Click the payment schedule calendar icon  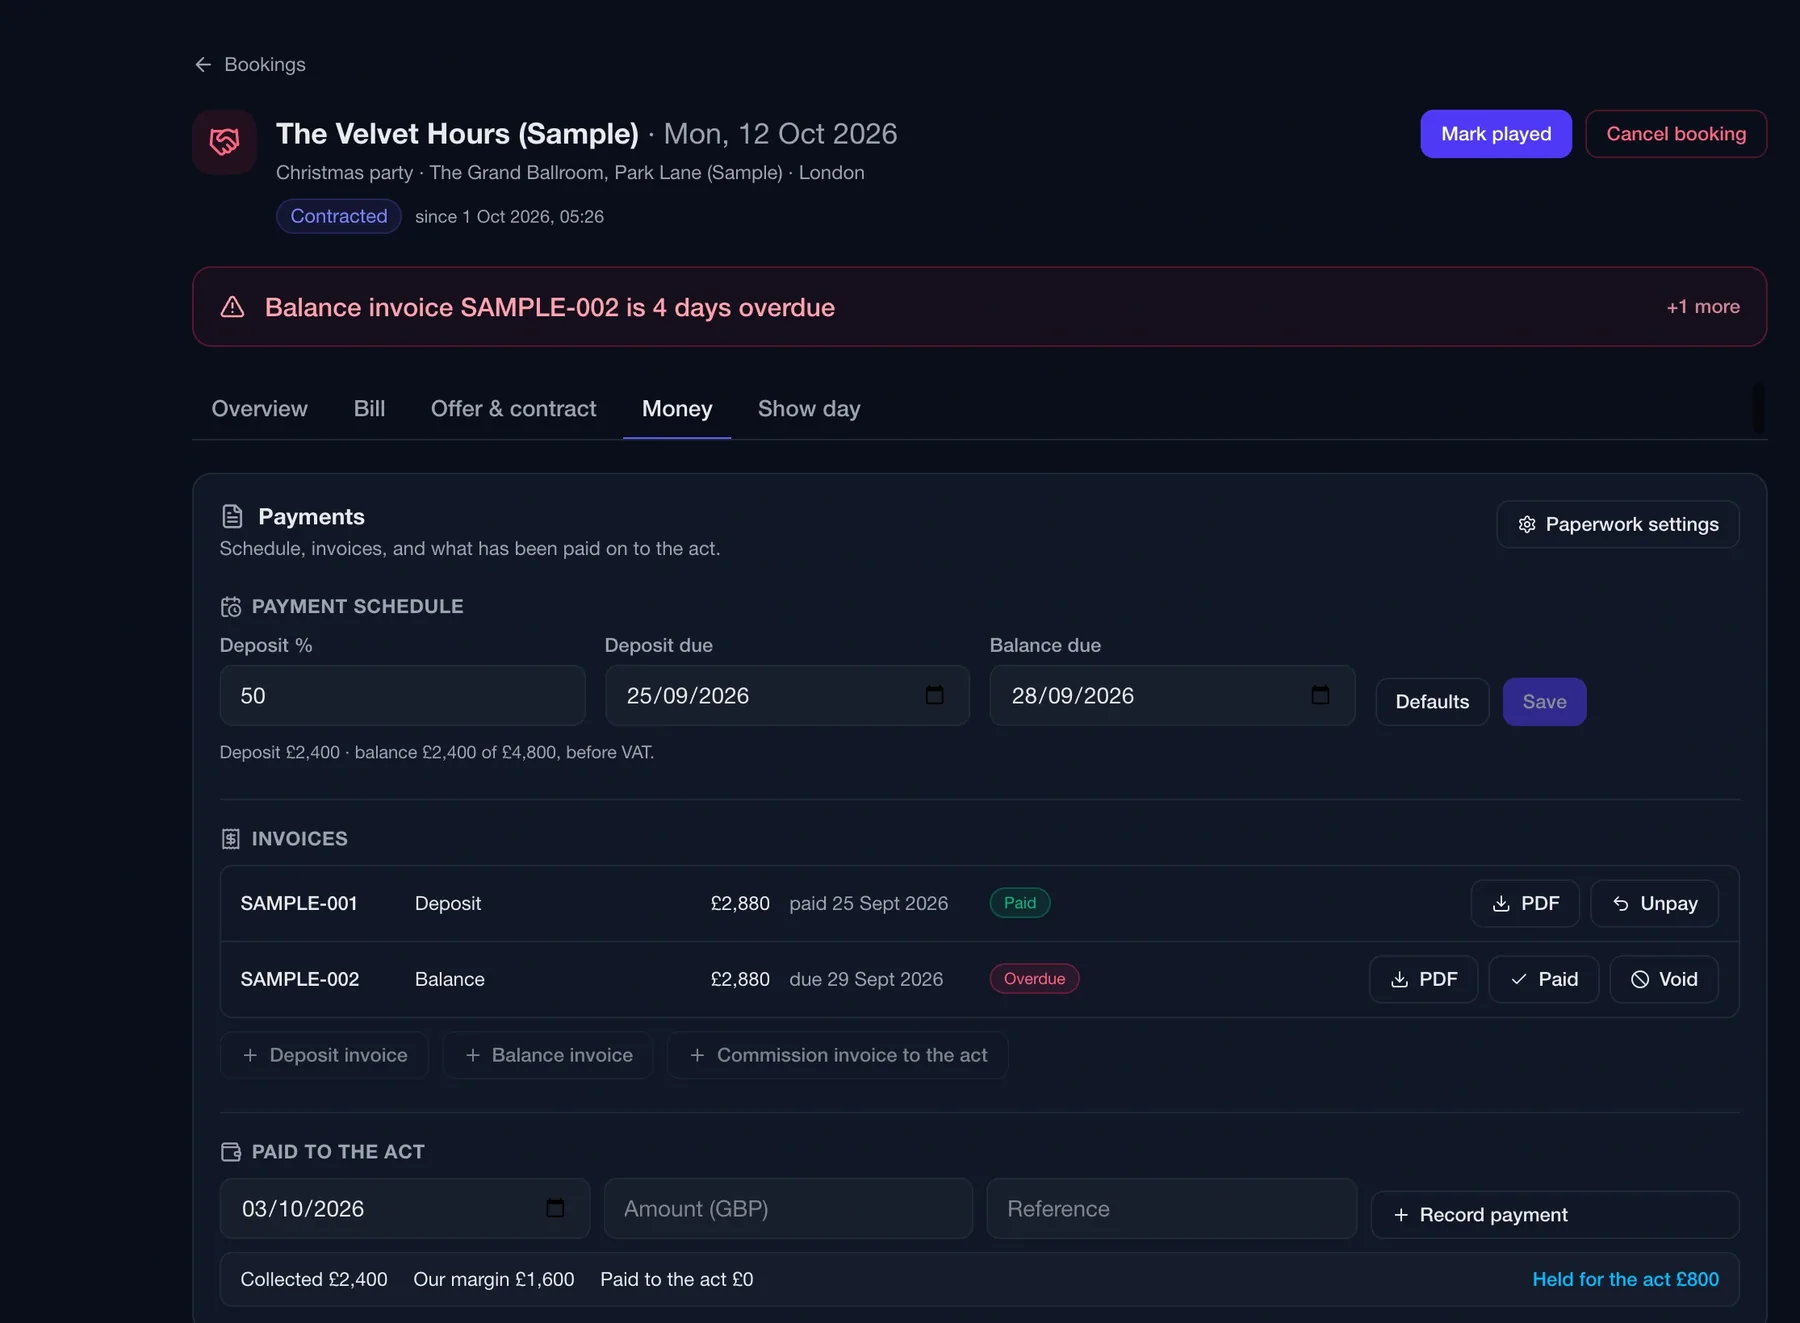pyautogui.click(x=231, y=607)
